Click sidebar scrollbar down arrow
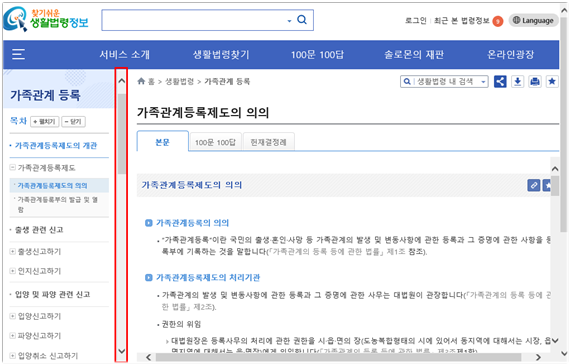 point(122,351)
